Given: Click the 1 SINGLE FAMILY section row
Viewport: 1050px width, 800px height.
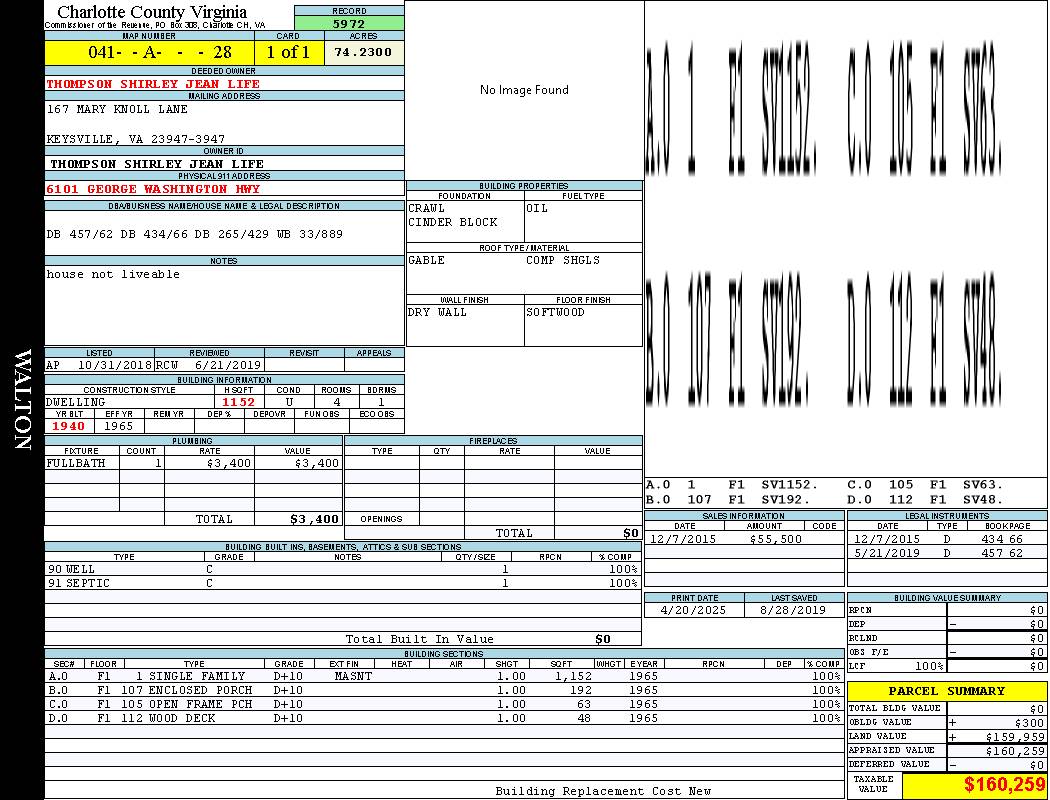Looking at the screenshot, I should [444, 676].
